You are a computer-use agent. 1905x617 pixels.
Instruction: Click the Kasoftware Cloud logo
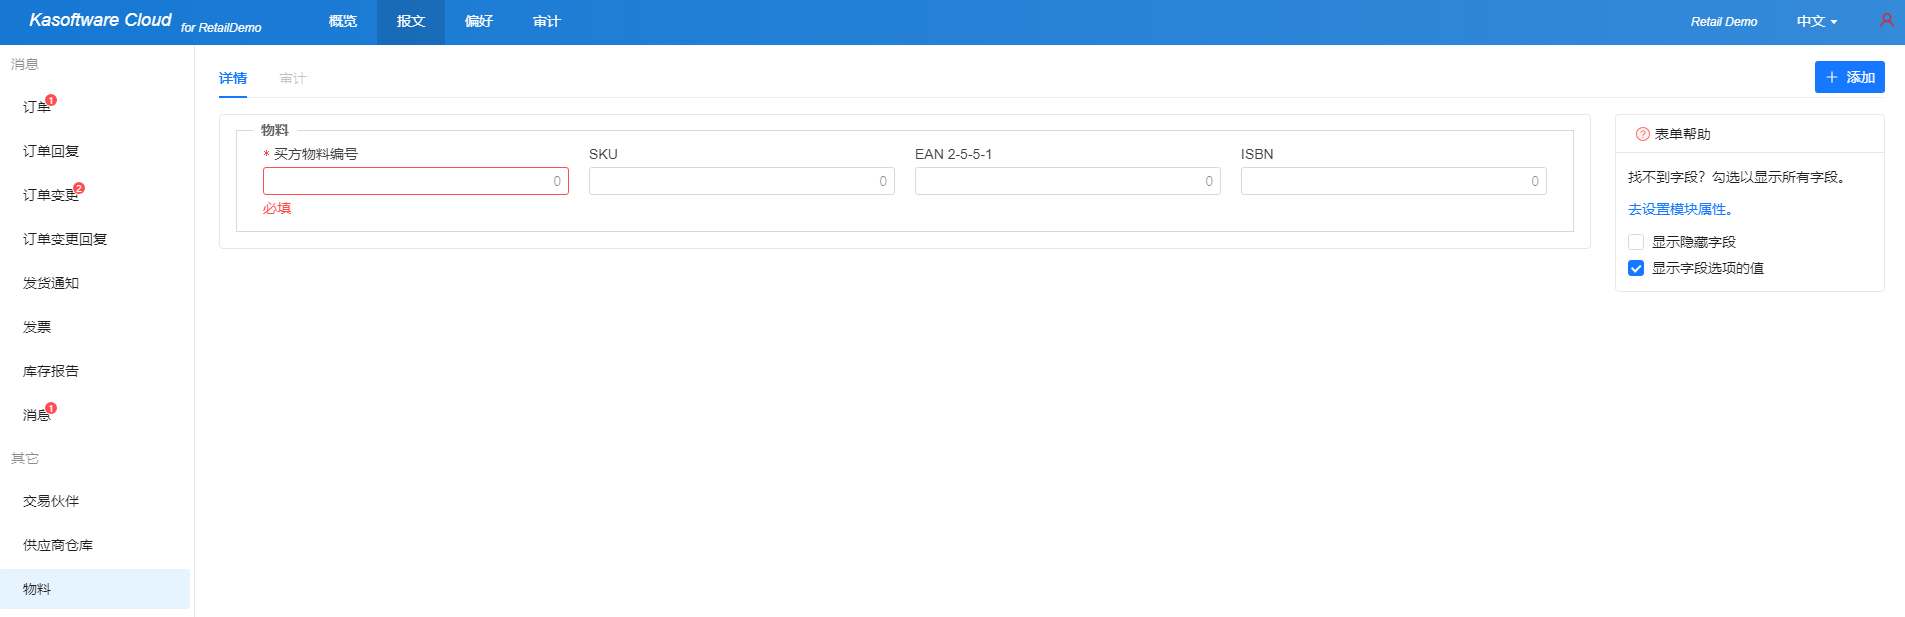tap(100, 20)
